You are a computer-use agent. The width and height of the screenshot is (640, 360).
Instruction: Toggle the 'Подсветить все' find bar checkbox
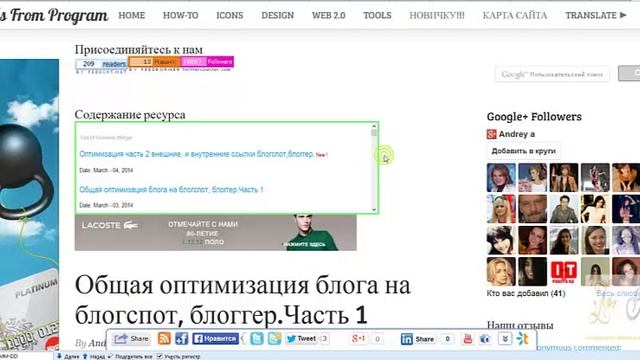click(110, 356)
